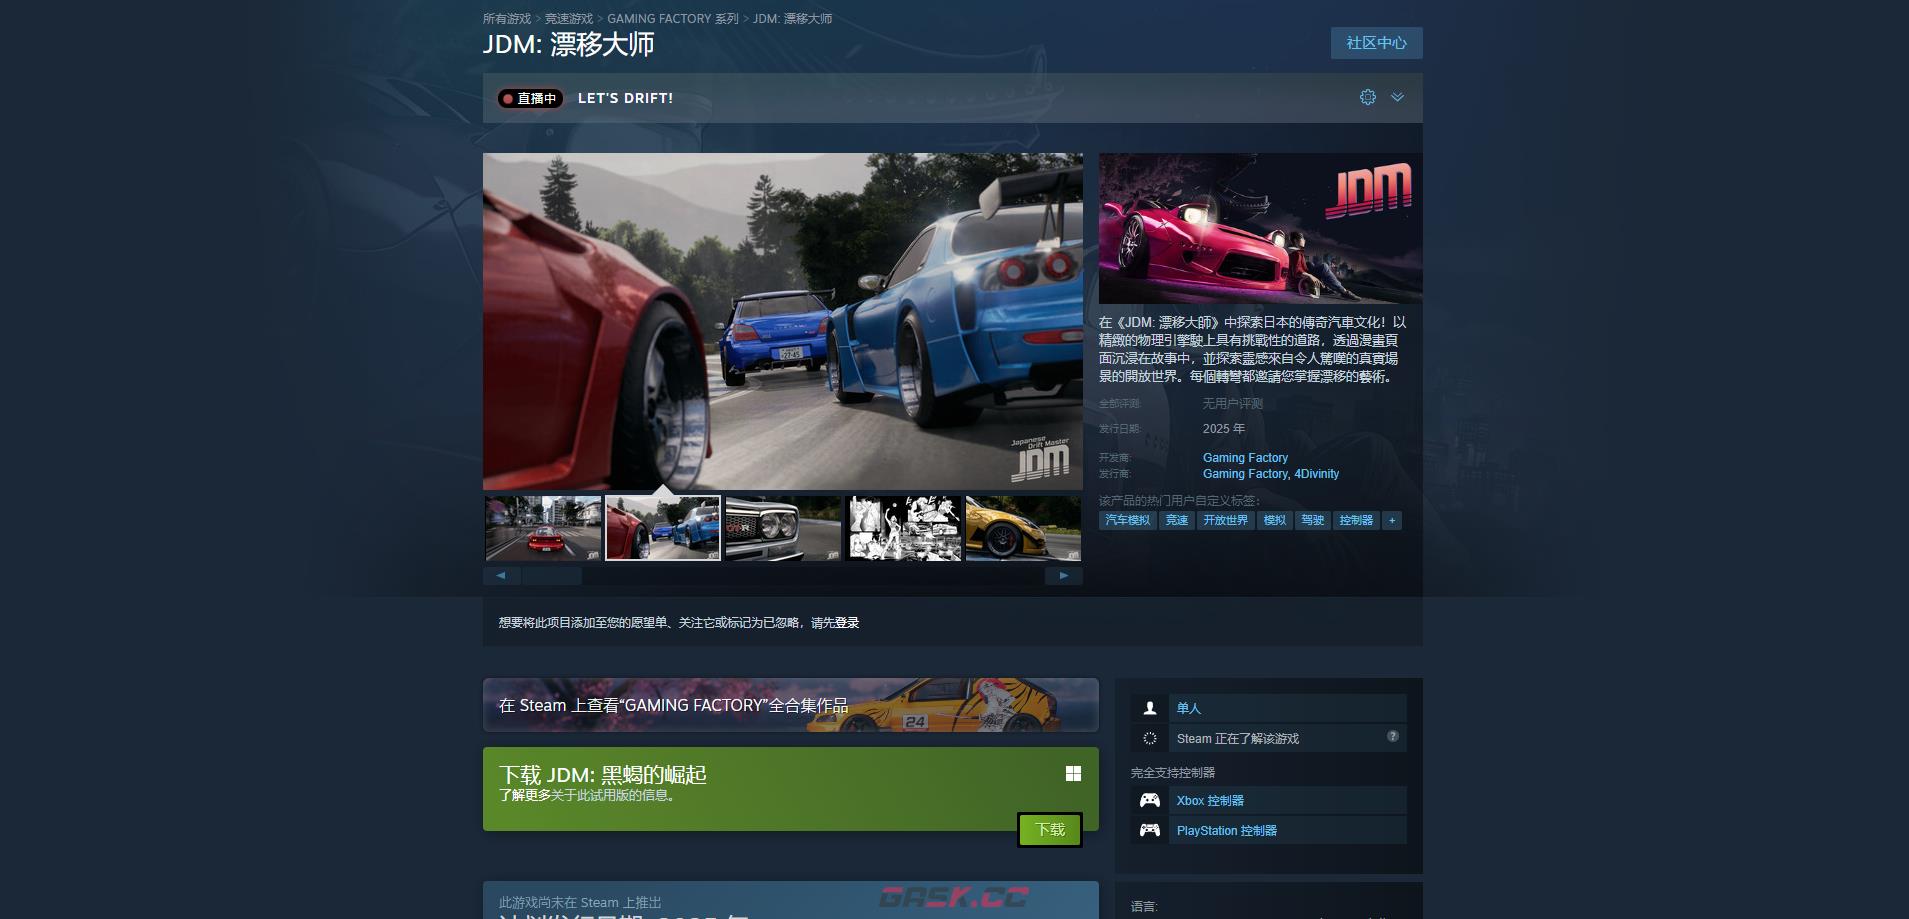Open the 社区中心 community hub button
The width and height of the screenshot is (1909, 919).
click(1376, 43)
